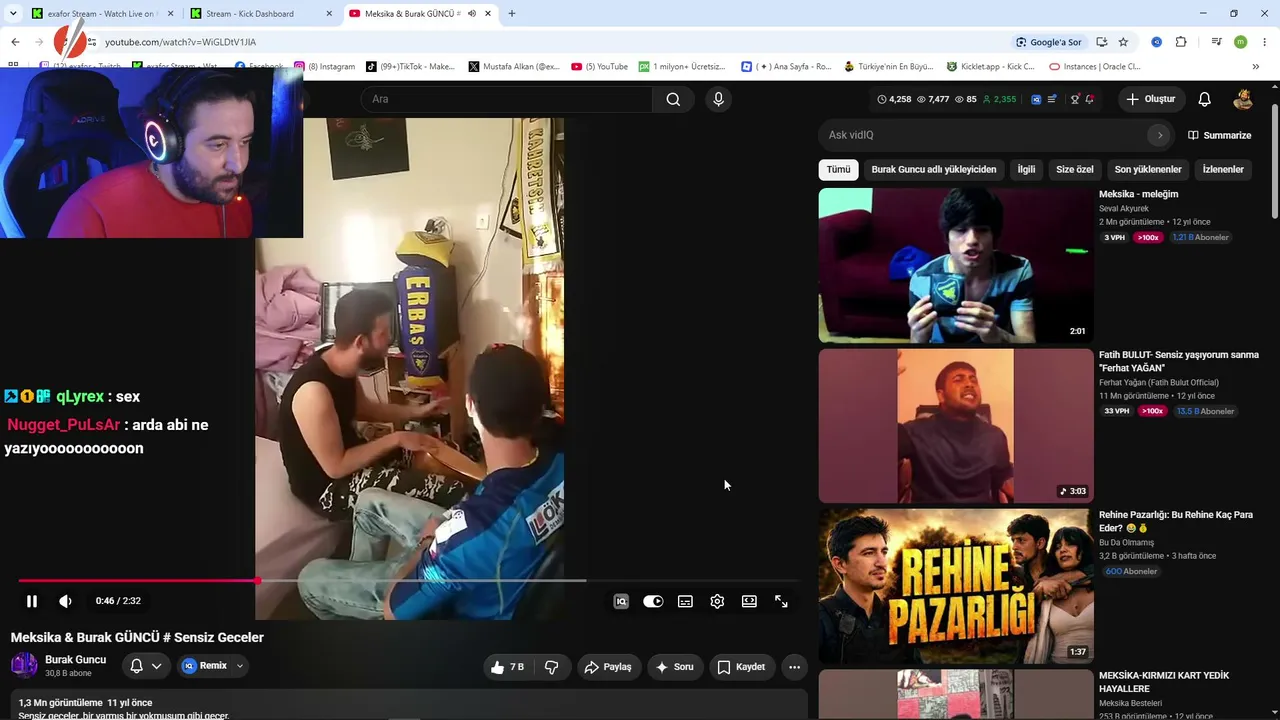Image resolution: width=1280 pixels, height=720 pixels.
Task: Turn on subtitles in the player
Action: pos(685,601)
